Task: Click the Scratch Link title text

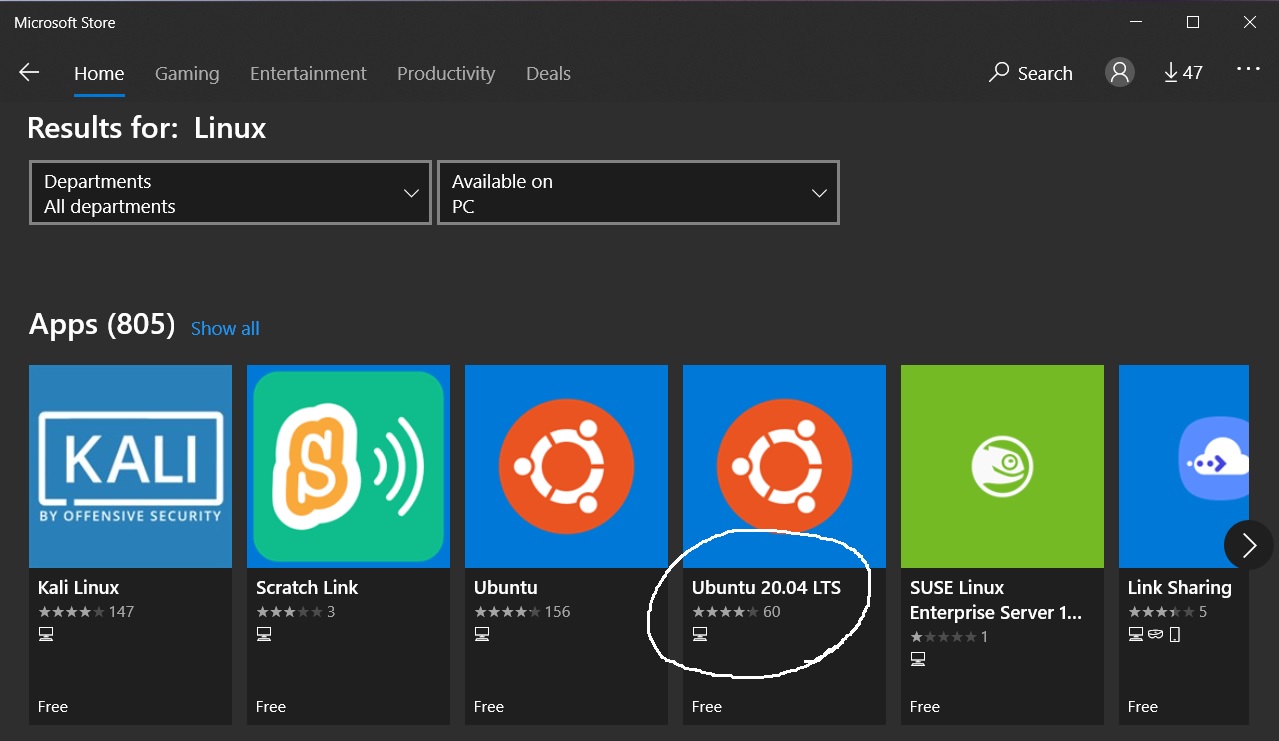Action: [x=307, y=587]
